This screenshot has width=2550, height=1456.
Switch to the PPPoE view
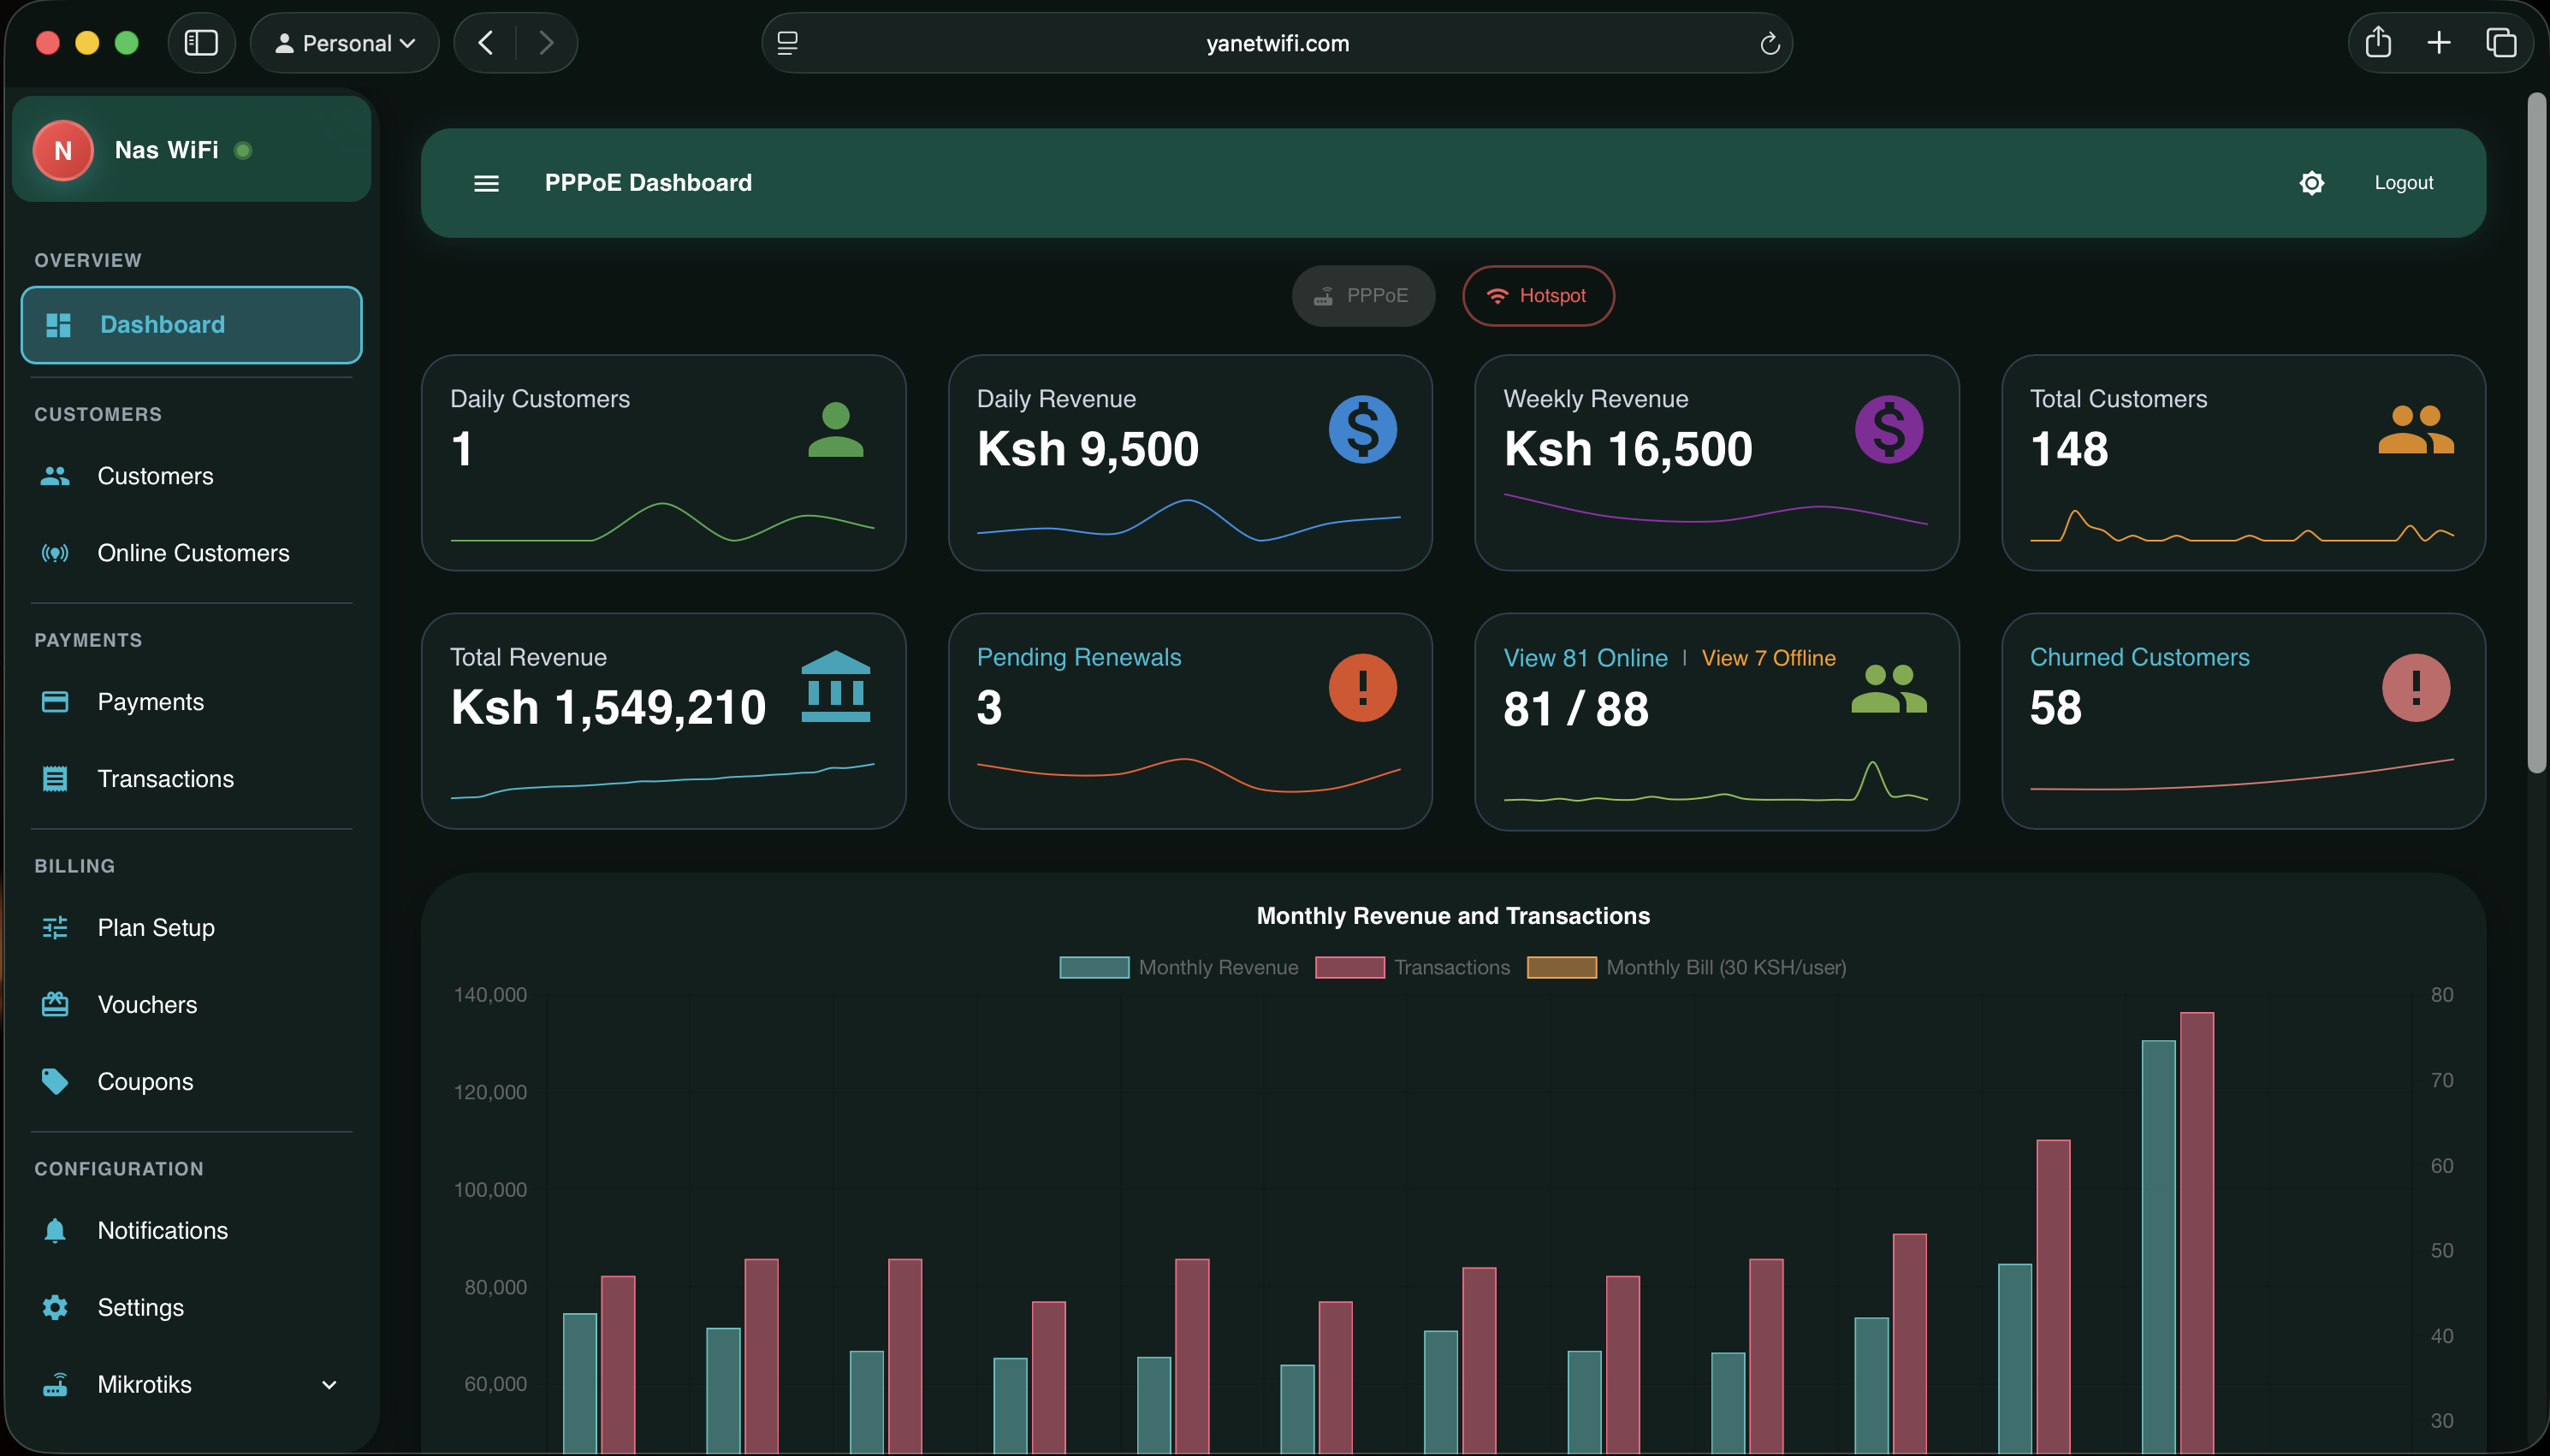pos(1362,295)
